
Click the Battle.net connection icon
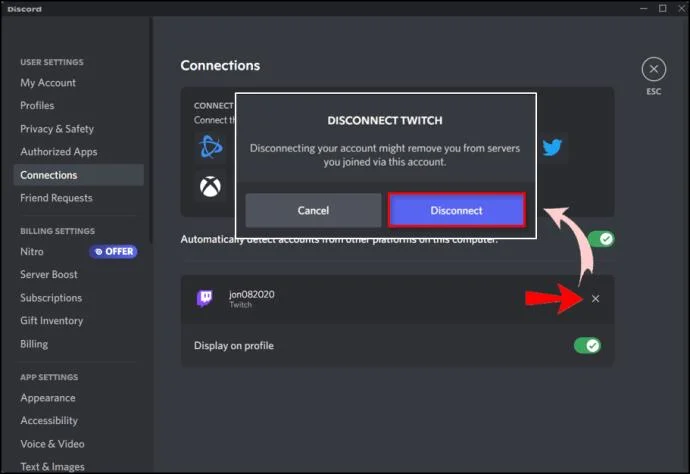click(211, 147)
